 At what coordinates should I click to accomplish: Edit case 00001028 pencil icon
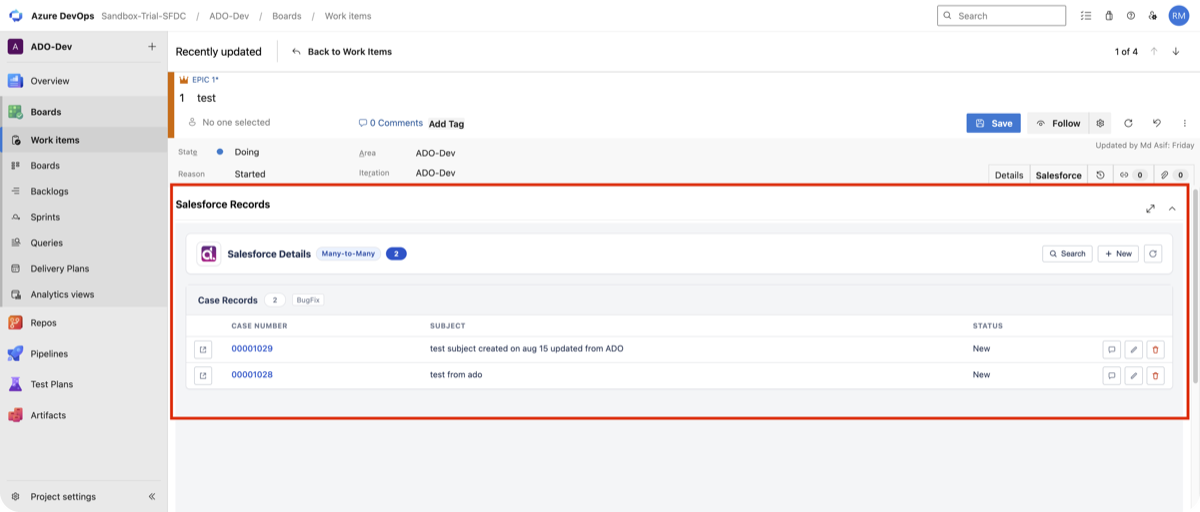click(1133, 375)
